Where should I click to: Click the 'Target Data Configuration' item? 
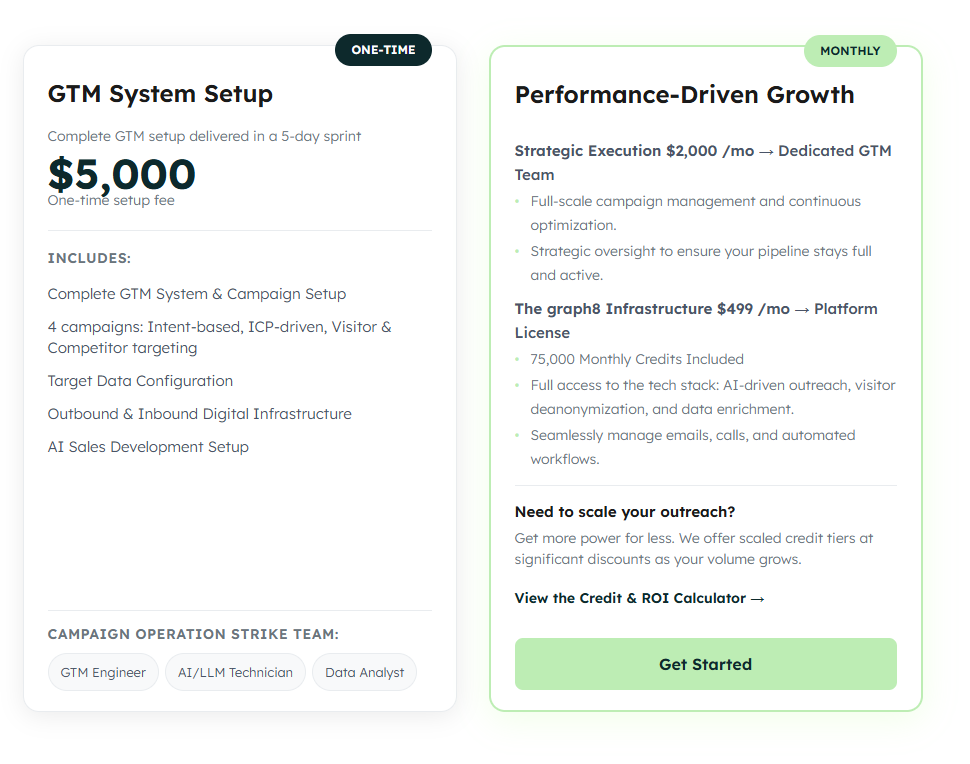point(140,381)
